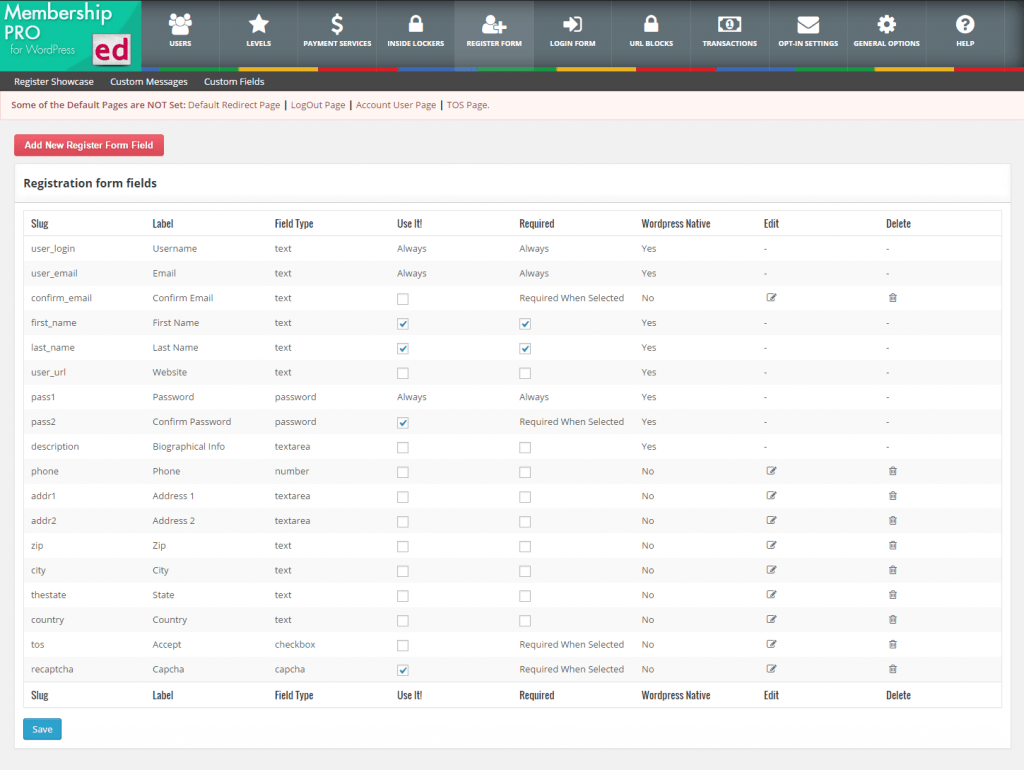
Task: Enable the Website field with Use It checkbox
Action: (403, 372)
